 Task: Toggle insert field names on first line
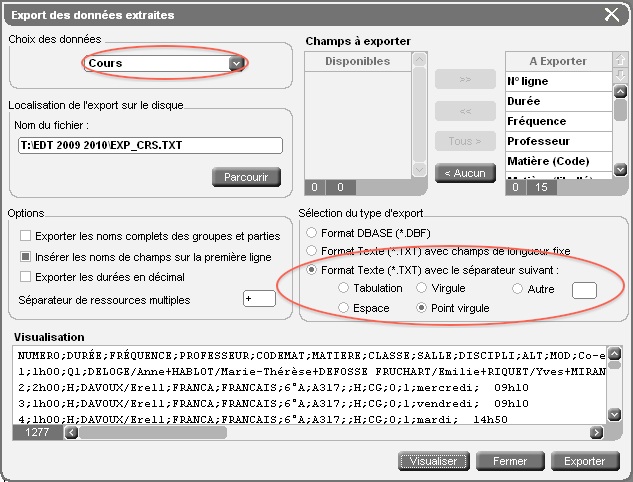click(26, 256)
